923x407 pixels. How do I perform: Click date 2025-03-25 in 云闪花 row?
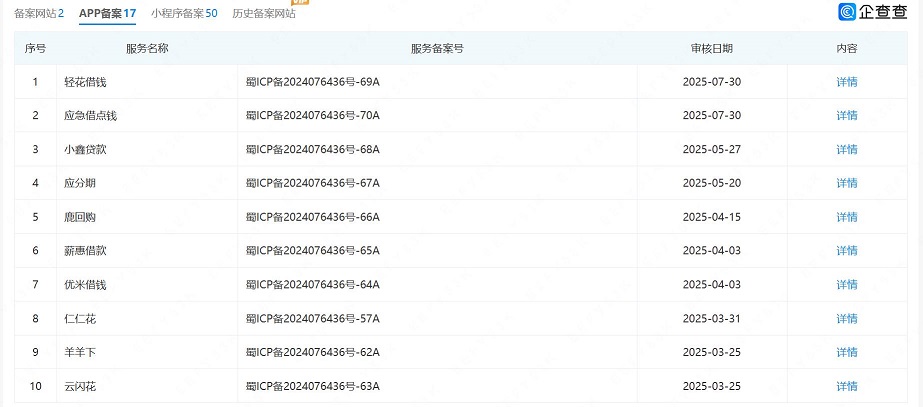(712, 386)
